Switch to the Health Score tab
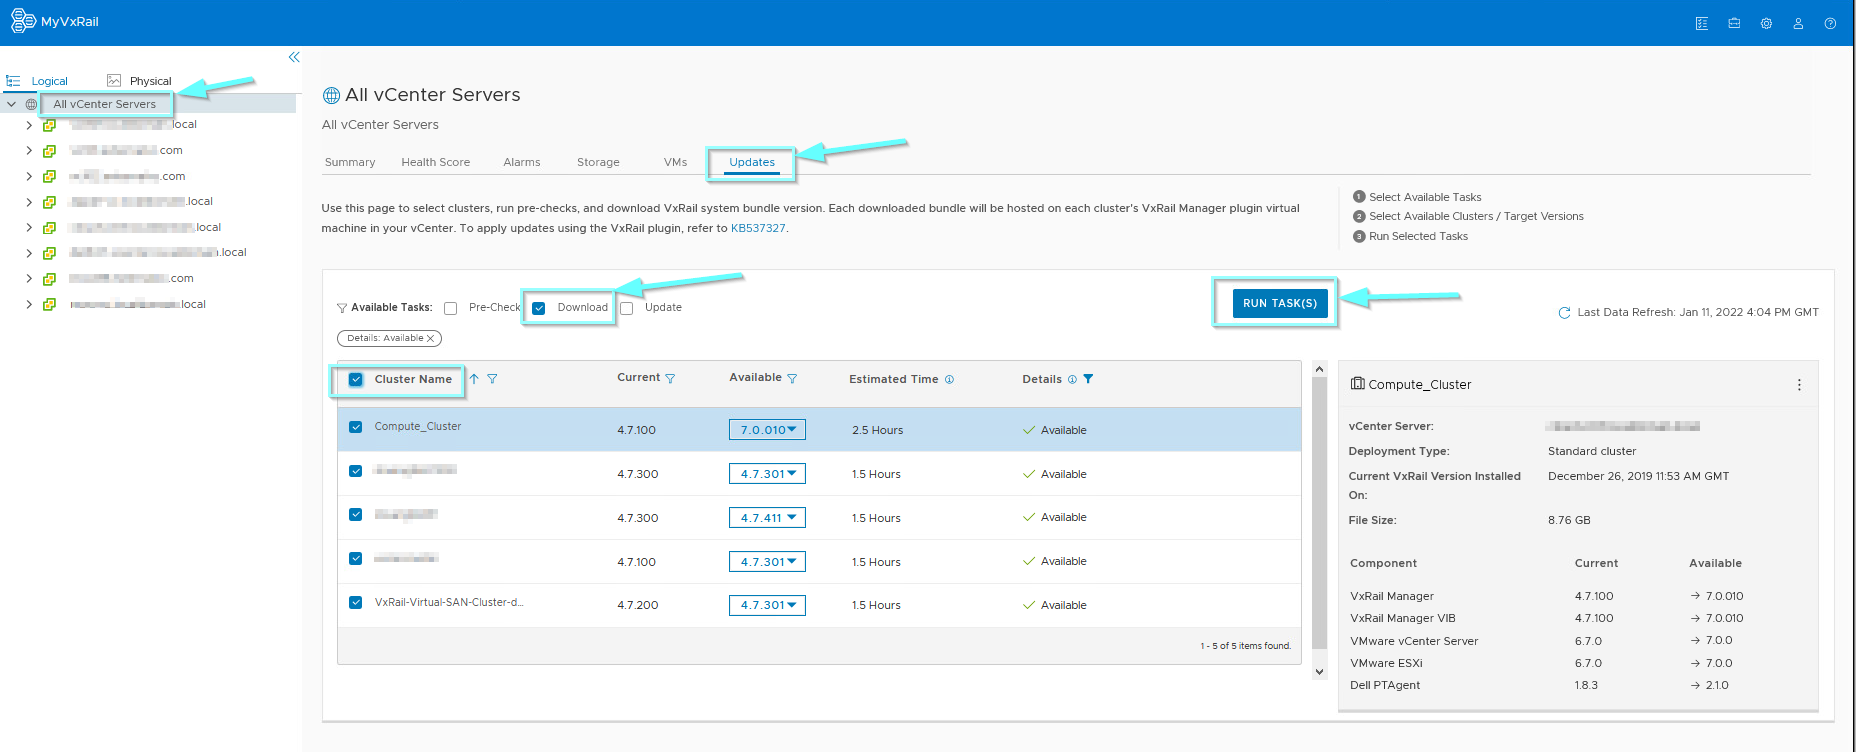This screenshot has height=752, width=1856. tap(436, 162)
